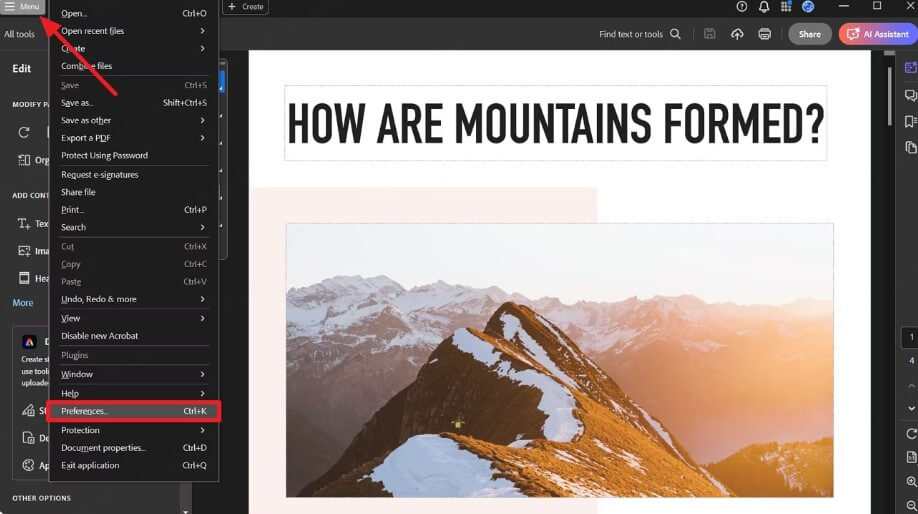The image size is (918, 514).
Task: Click the search magnifier icon
Action: click(x=675, y=34)
